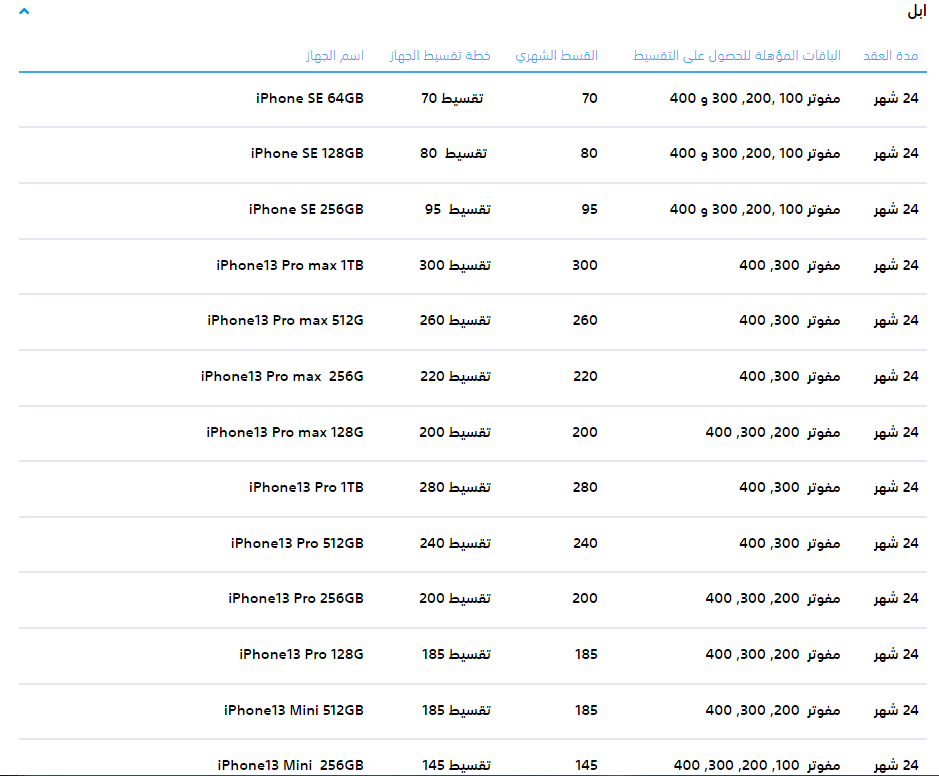Select the iPhone13 Pro max 512G device name

coord(285,320)
